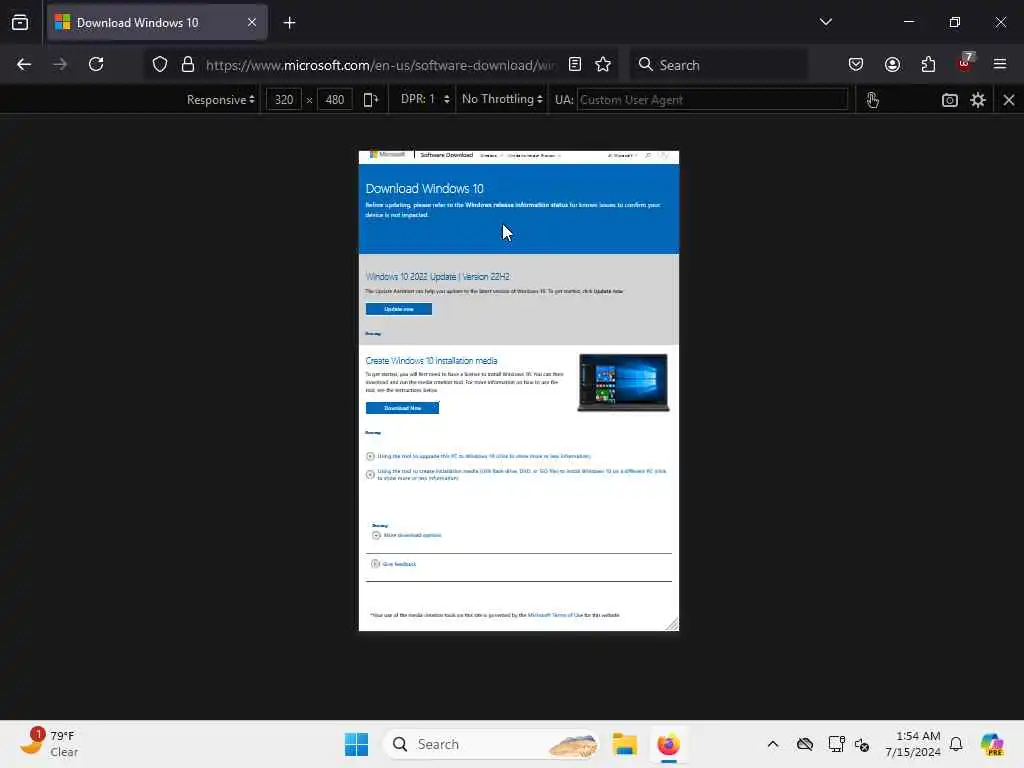1024x768 pixels.
Task: Click the microsoft.com URL address field
Action: 381,65
